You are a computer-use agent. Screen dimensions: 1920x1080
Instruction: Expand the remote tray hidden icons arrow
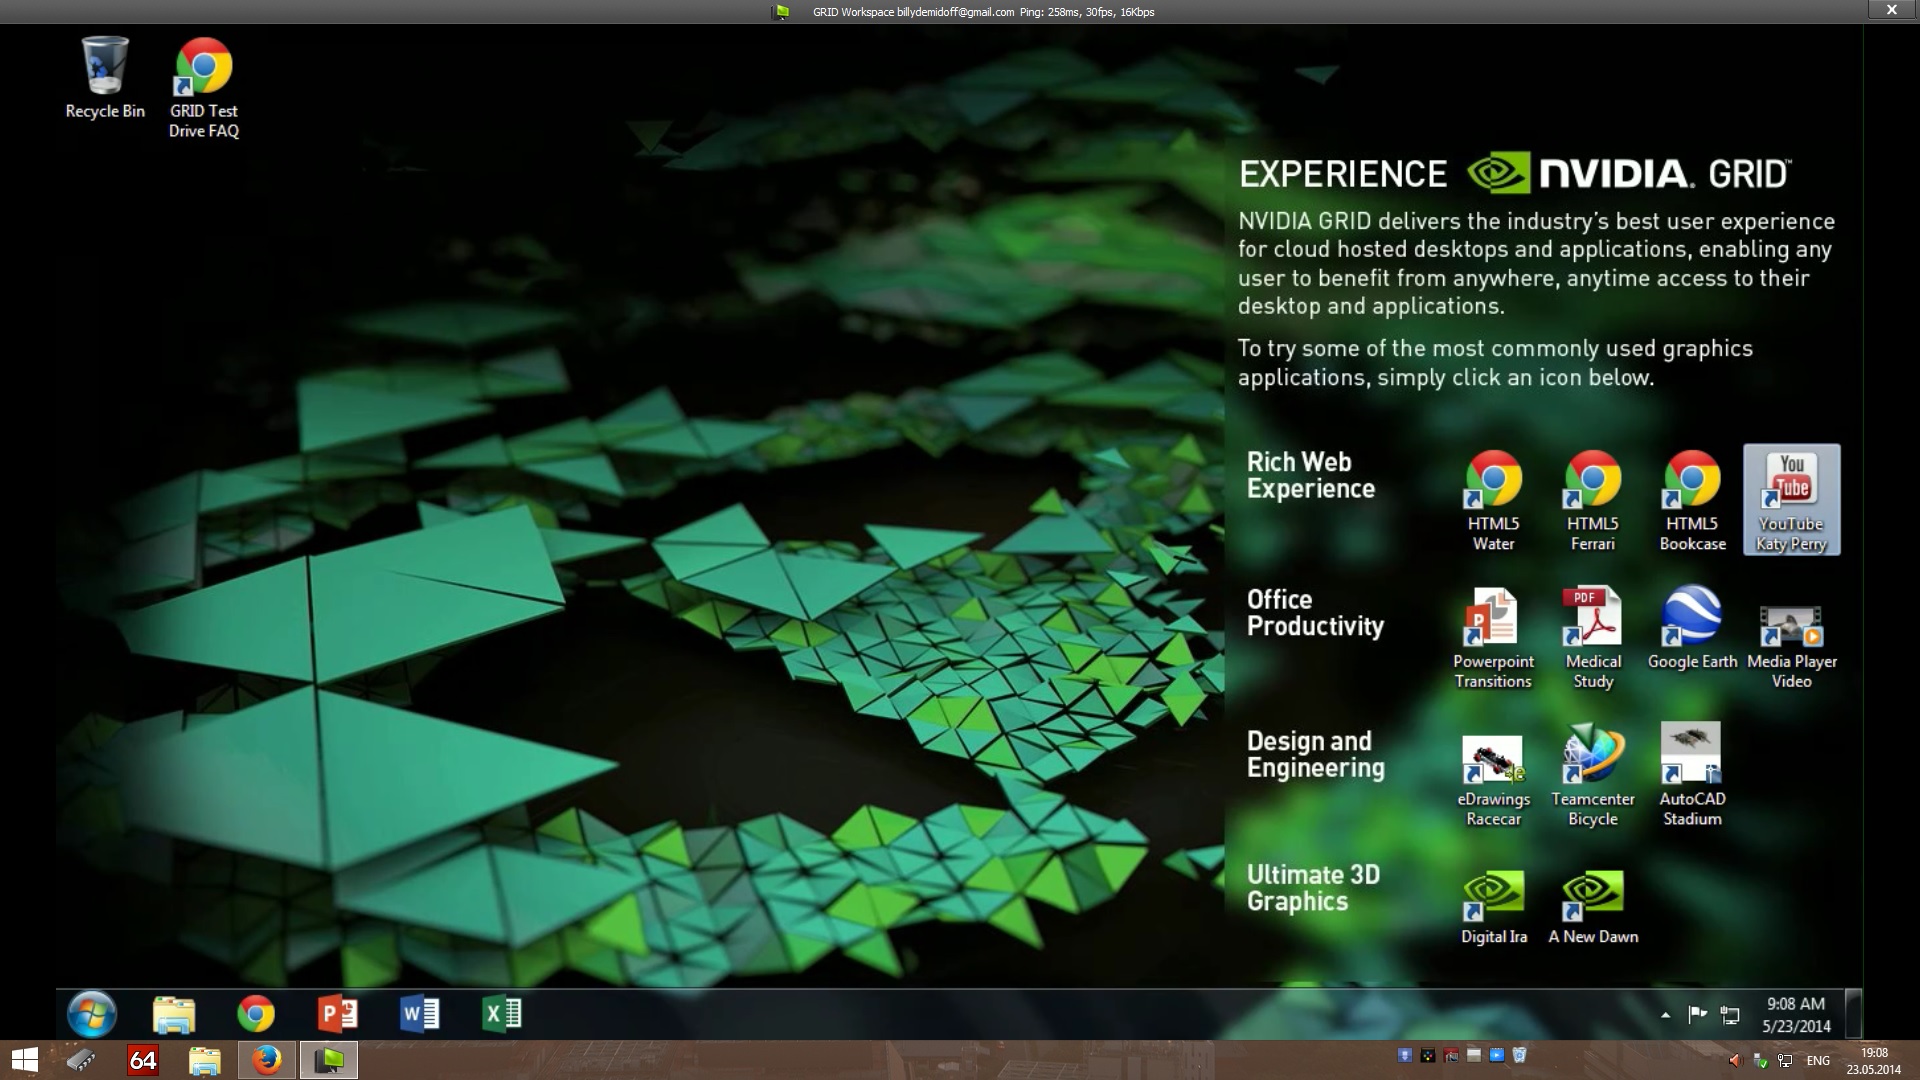[x=1665, y=1015]
